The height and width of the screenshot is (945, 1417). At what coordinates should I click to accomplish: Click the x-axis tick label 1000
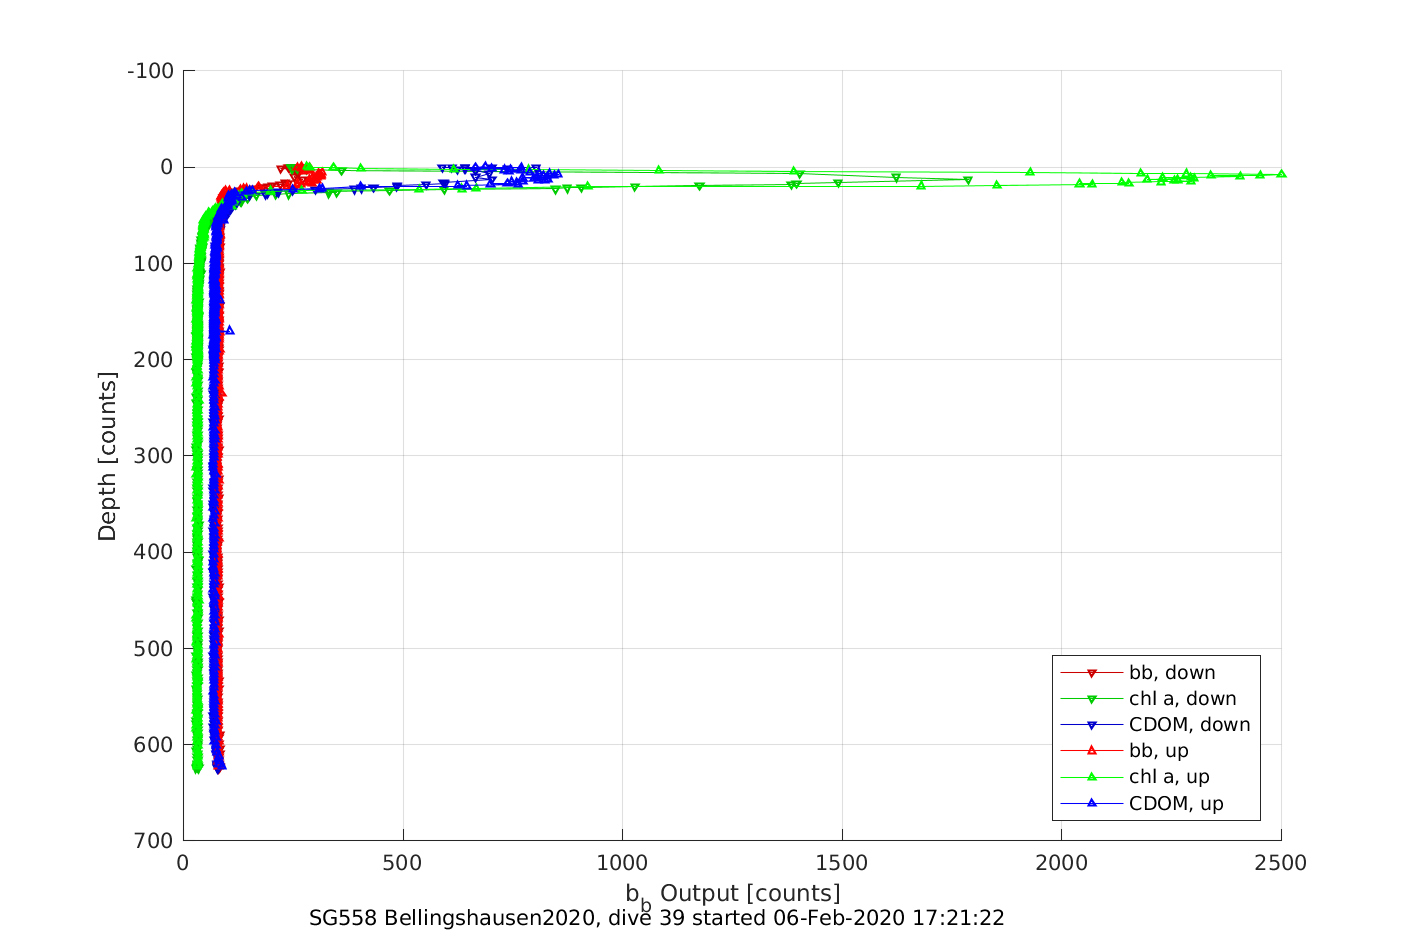[x=622, y=863]
